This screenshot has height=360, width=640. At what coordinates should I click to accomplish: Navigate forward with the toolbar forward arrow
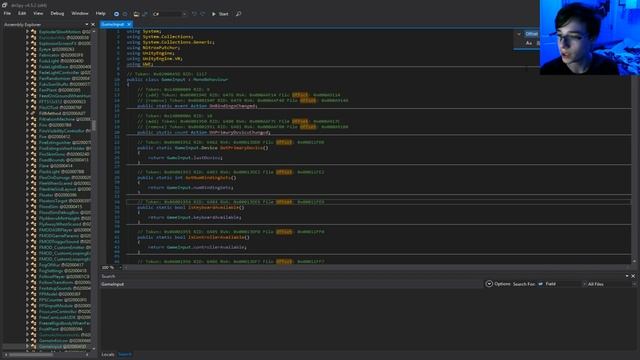tap(125, 14)
